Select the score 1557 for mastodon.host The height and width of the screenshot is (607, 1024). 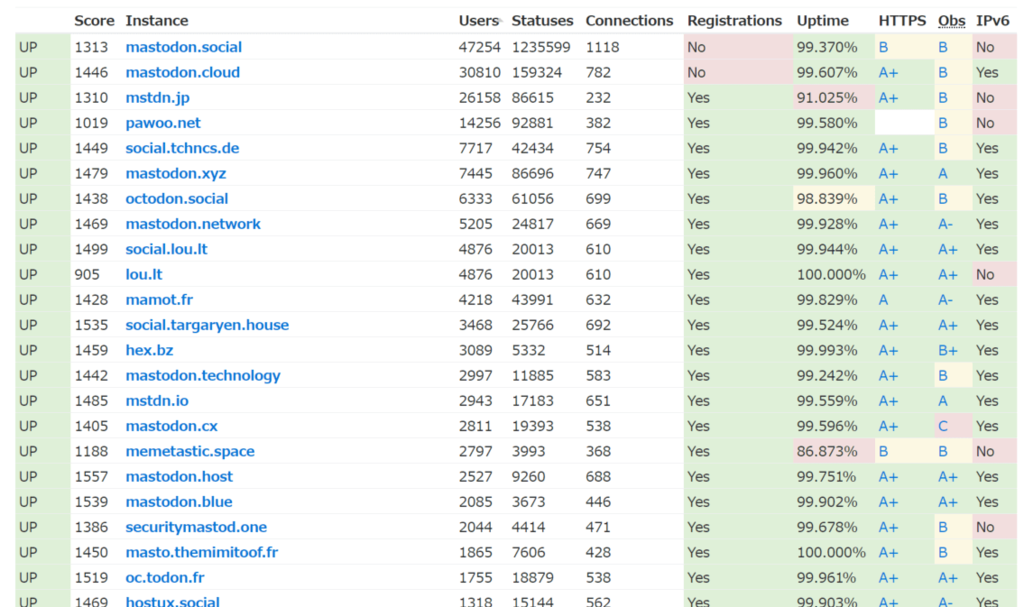point(91,477)
